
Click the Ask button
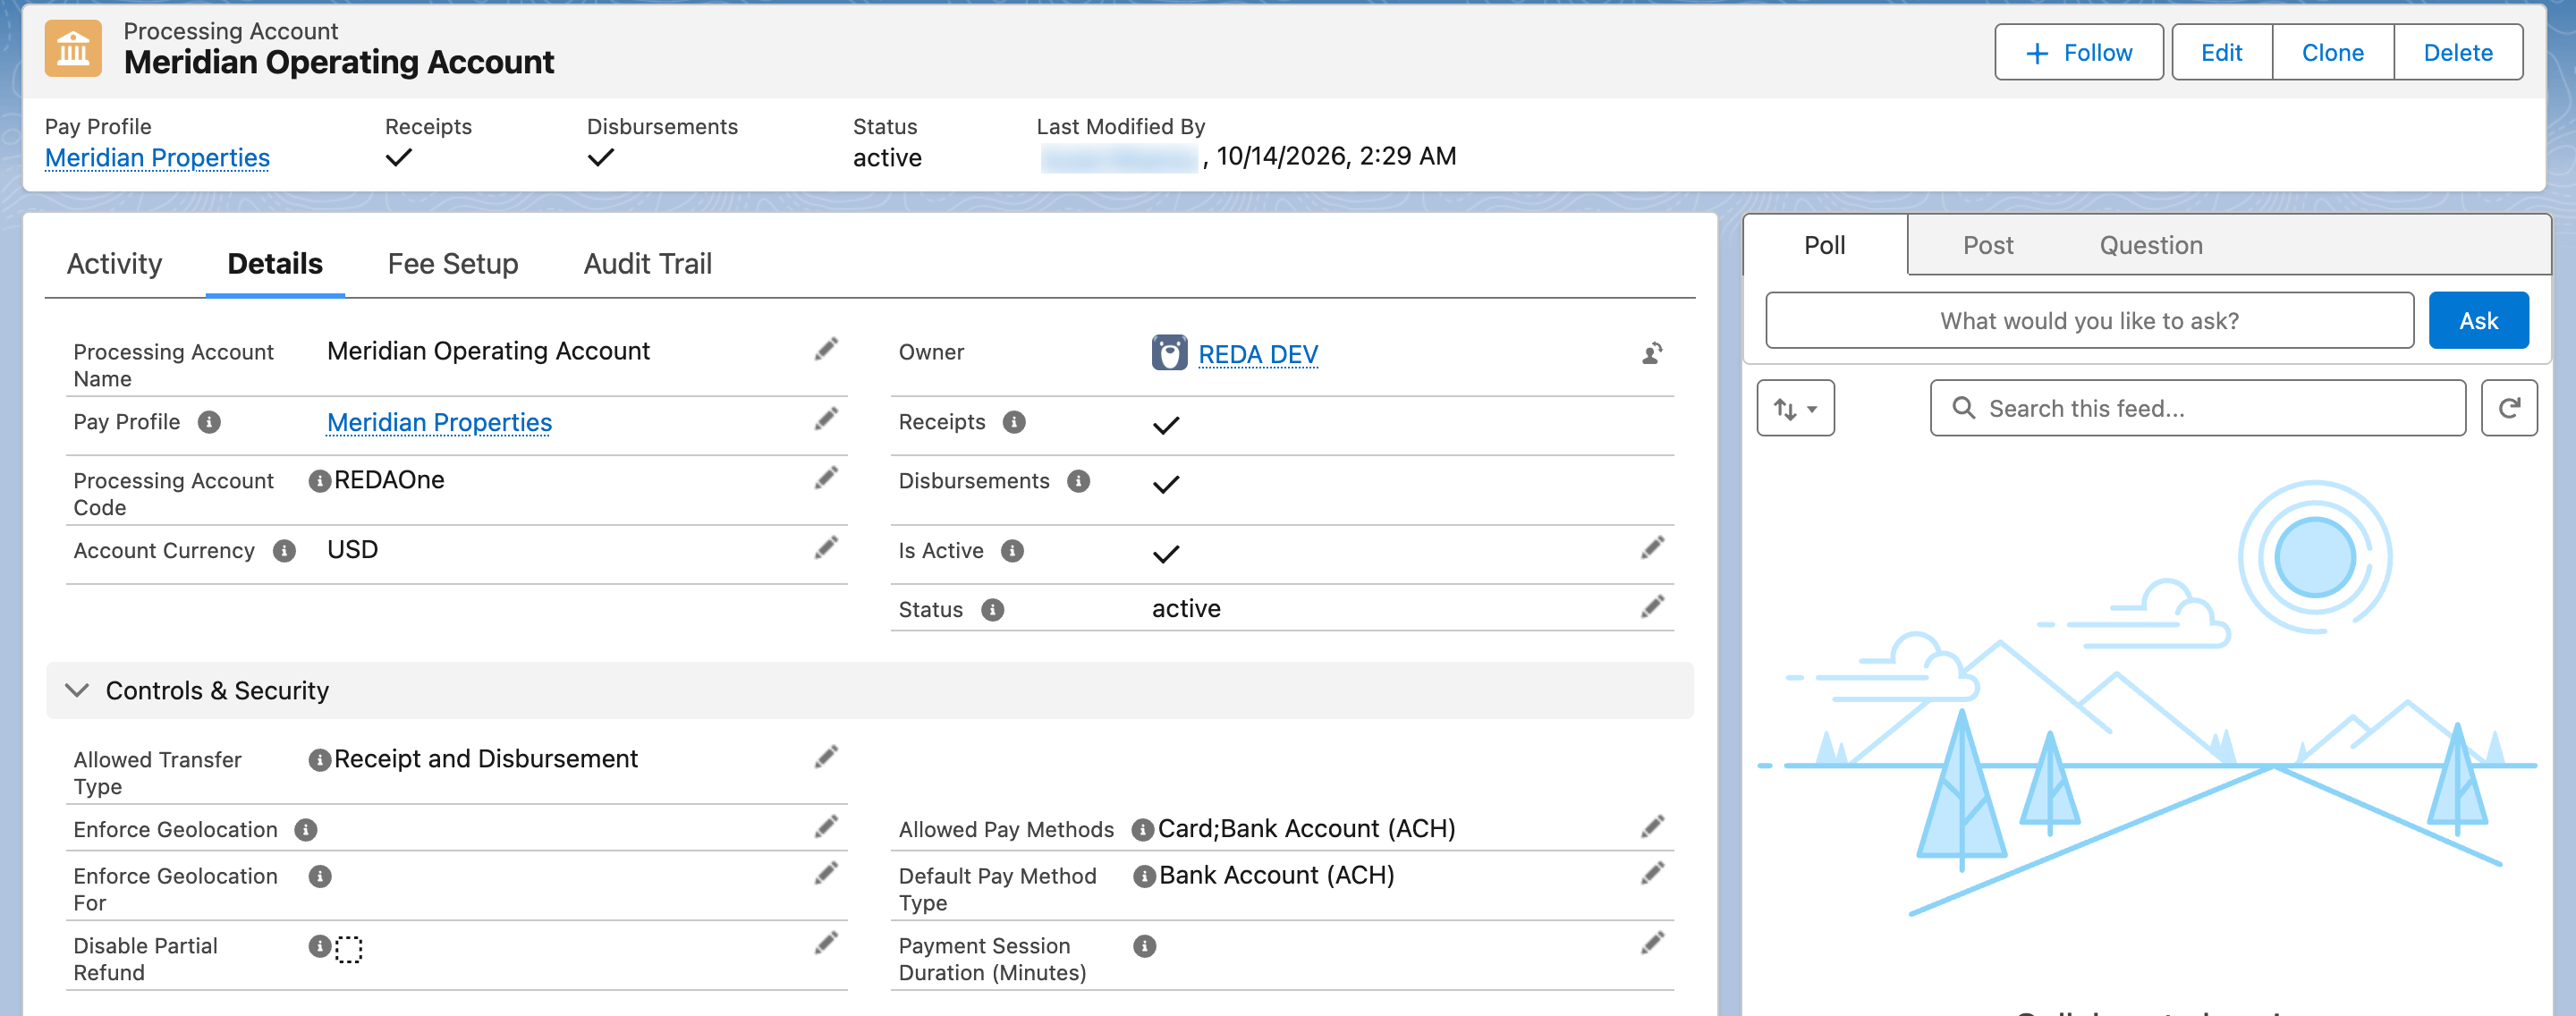click(2478, 320)
